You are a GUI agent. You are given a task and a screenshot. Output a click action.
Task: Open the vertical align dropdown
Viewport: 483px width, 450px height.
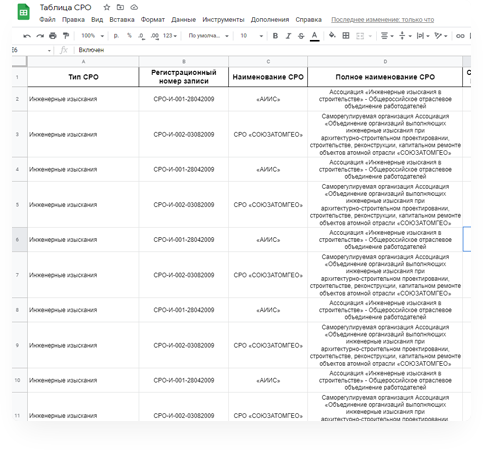pyautogui.click(x=405, y=36)
